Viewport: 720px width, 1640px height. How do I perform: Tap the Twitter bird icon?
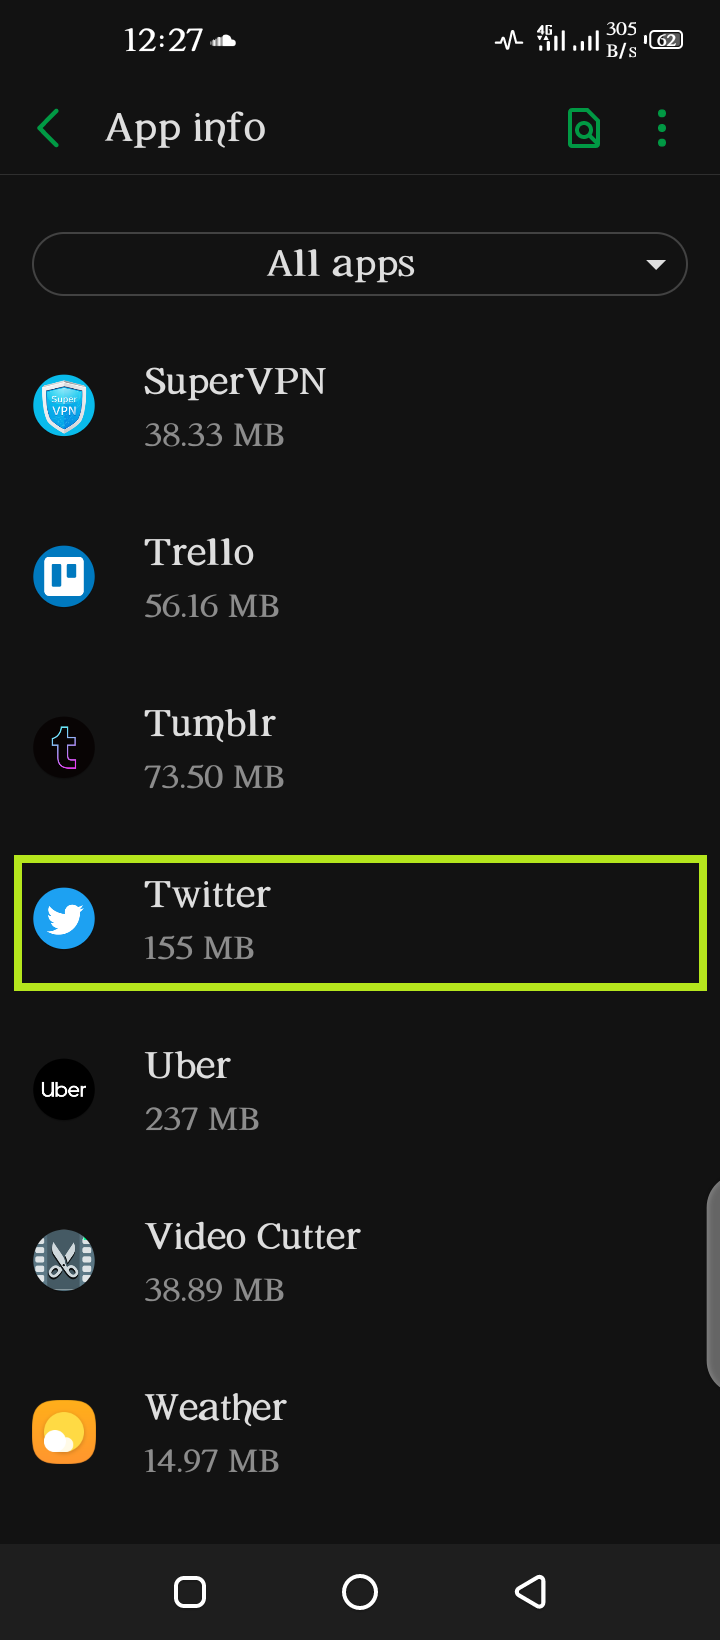point(64,919)
